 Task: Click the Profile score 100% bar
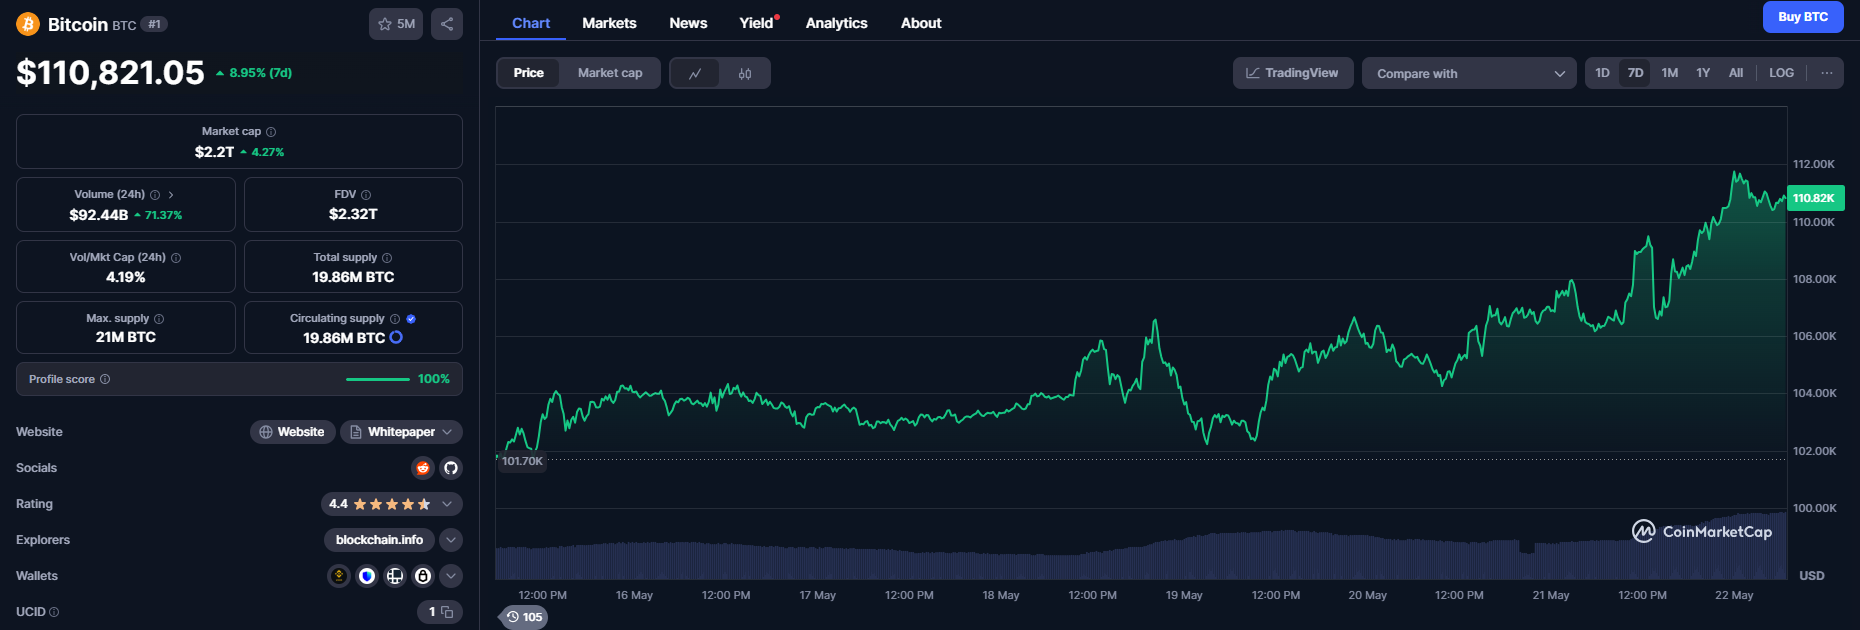click(378, 379)
